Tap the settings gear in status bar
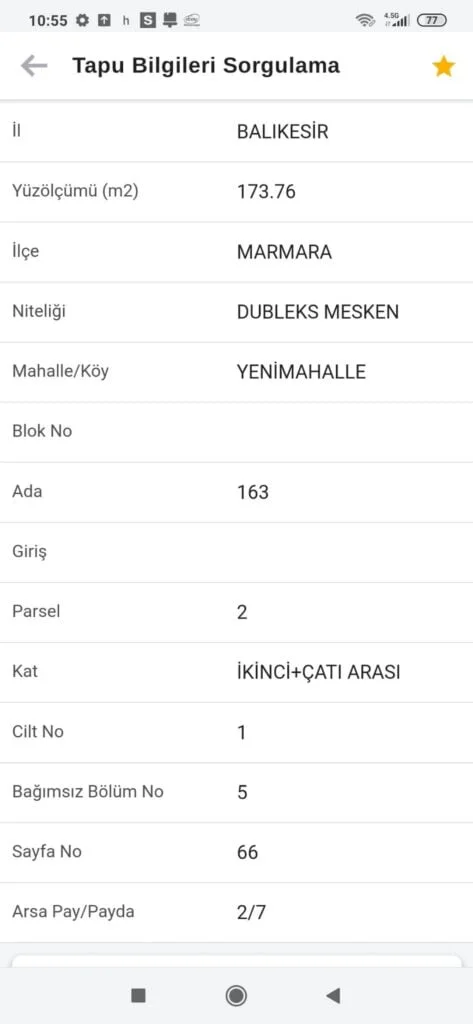Screen dimensions: 473x1024 [82, 20]
